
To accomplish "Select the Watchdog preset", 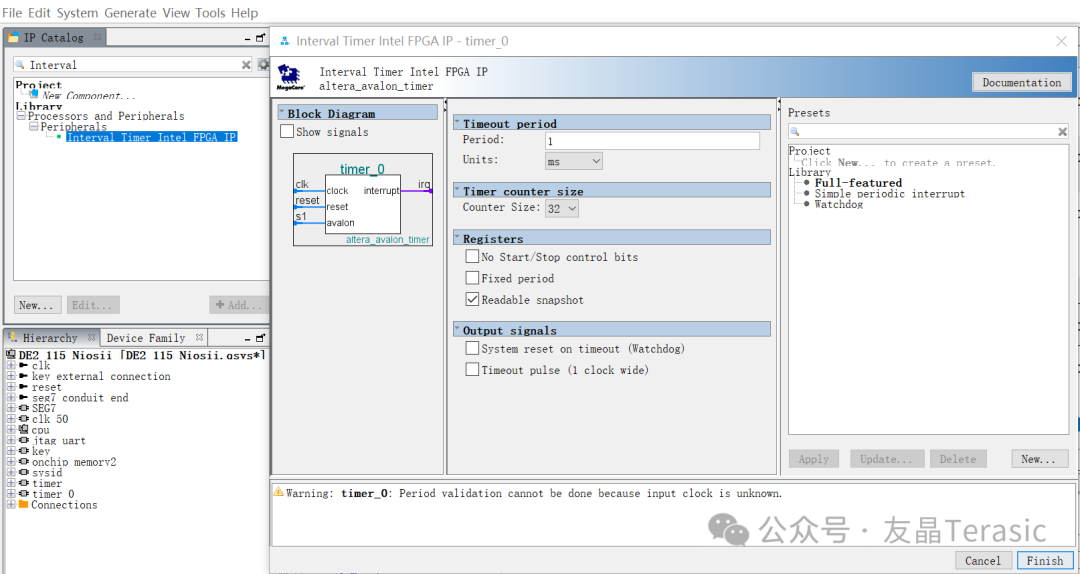I will pyautogui.click(x=838, y=205).
